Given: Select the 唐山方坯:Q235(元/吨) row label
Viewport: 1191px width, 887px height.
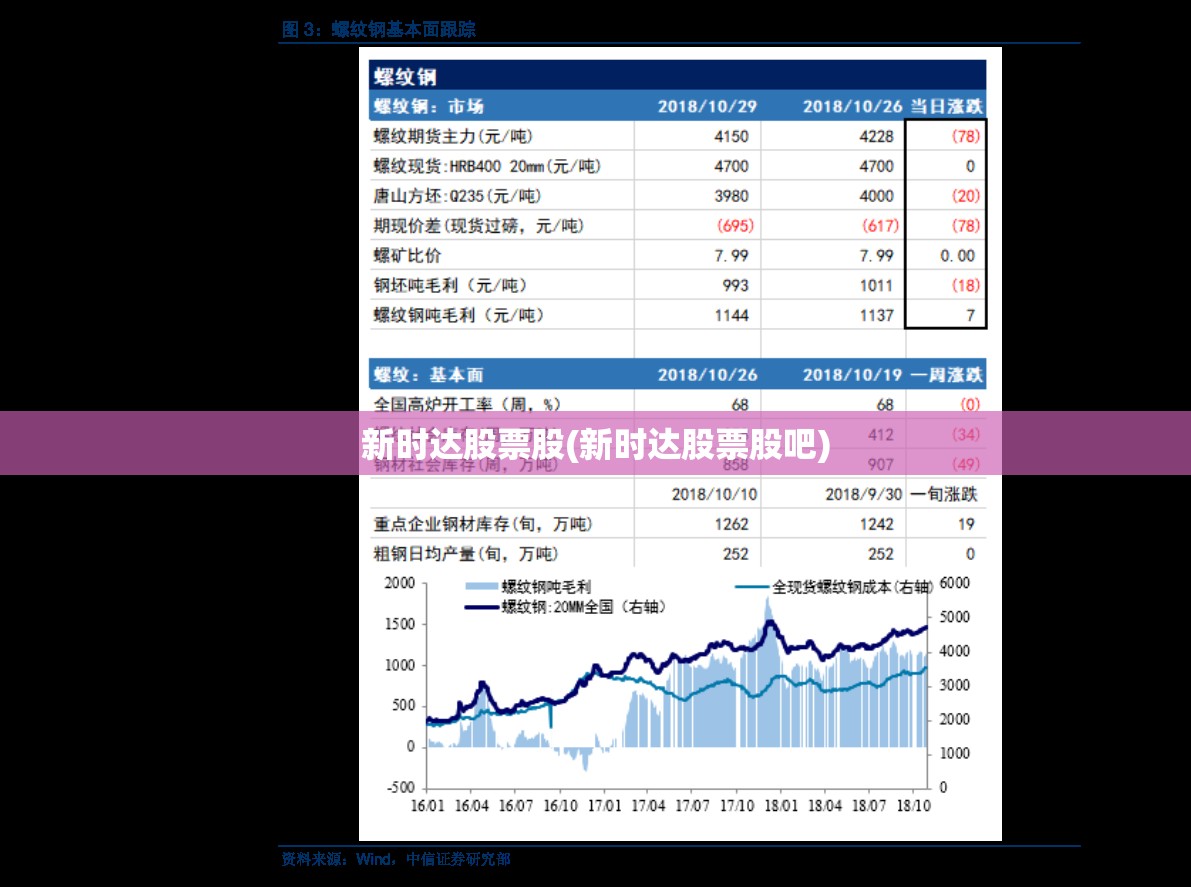Looking at the screenshot, I should [457, 196].
